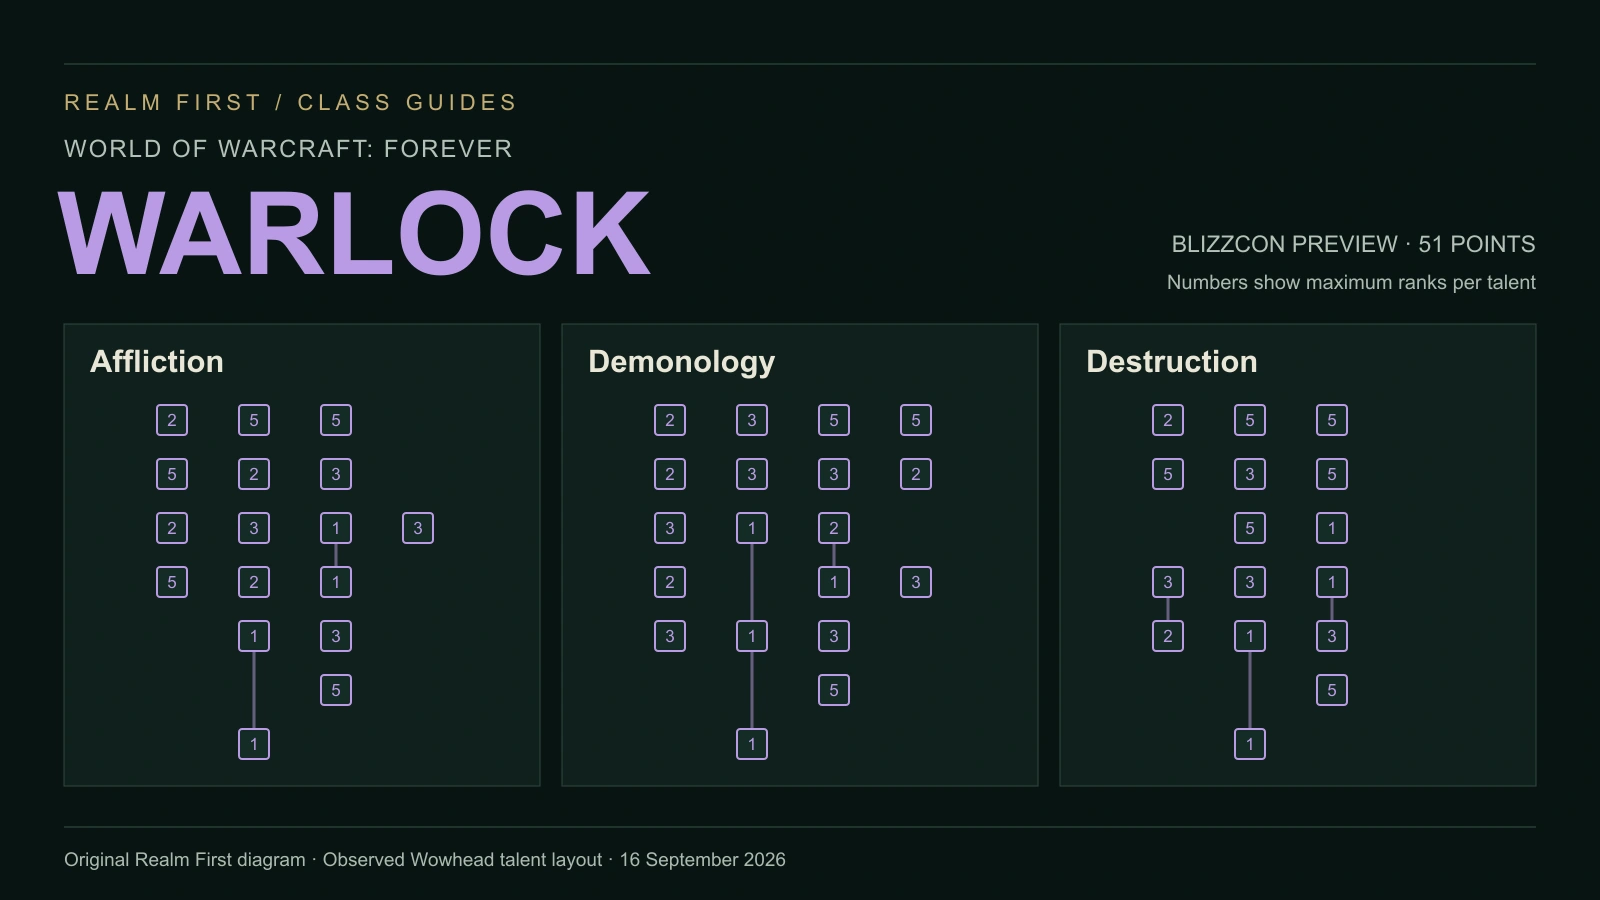1600x900 pixels.
Task: Open the Affliction tree heading
Action: (157, 362)
